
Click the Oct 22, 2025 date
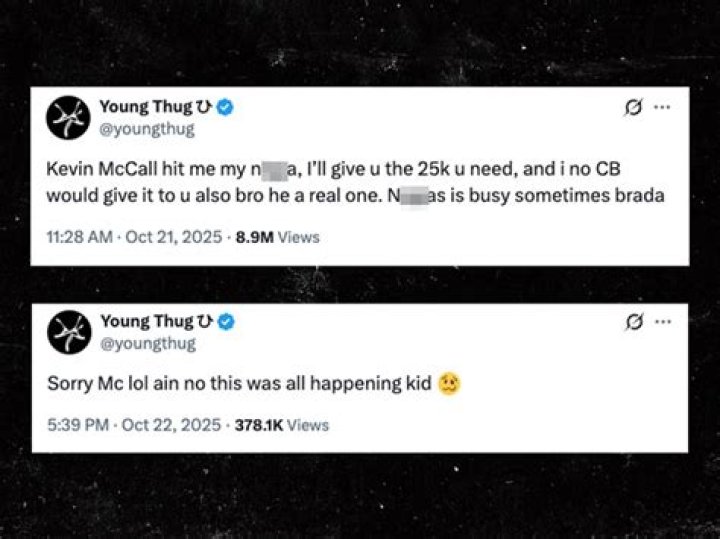170,425
